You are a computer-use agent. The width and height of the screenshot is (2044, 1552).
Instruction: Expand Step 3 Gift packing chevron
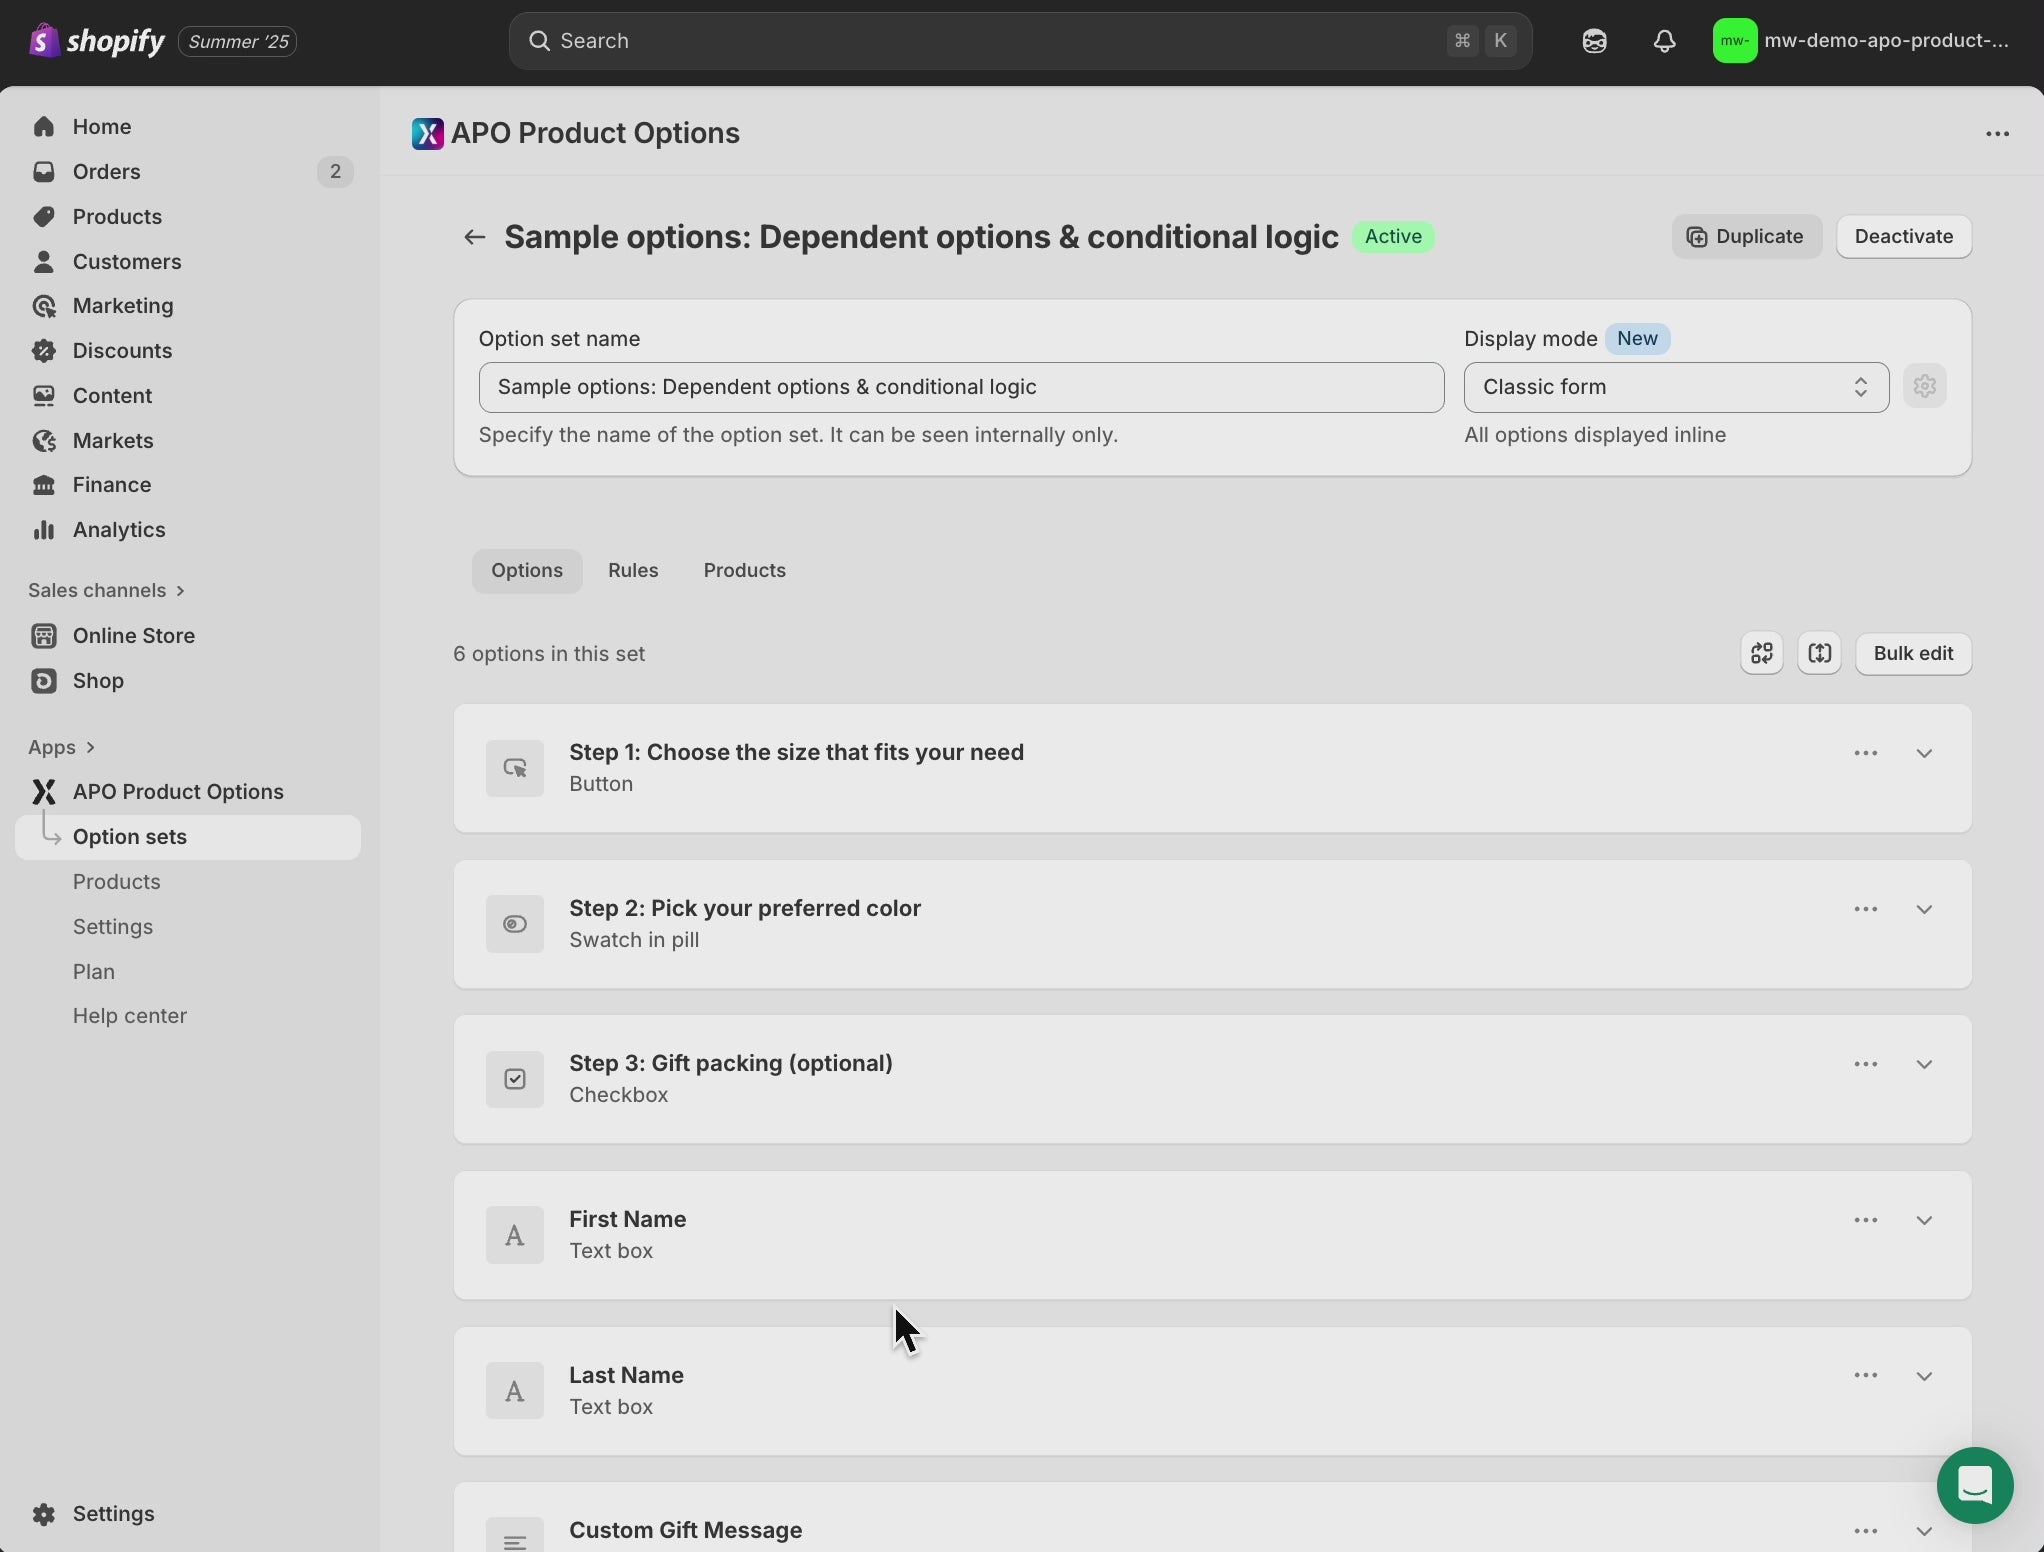tap(1924, 1064)
